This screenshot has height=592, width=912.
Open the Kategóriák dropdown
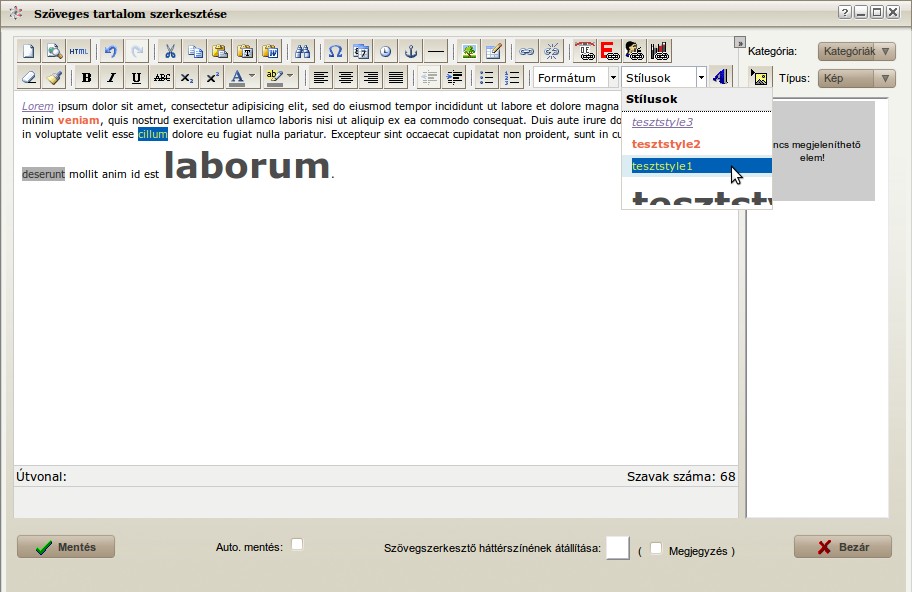856,51
